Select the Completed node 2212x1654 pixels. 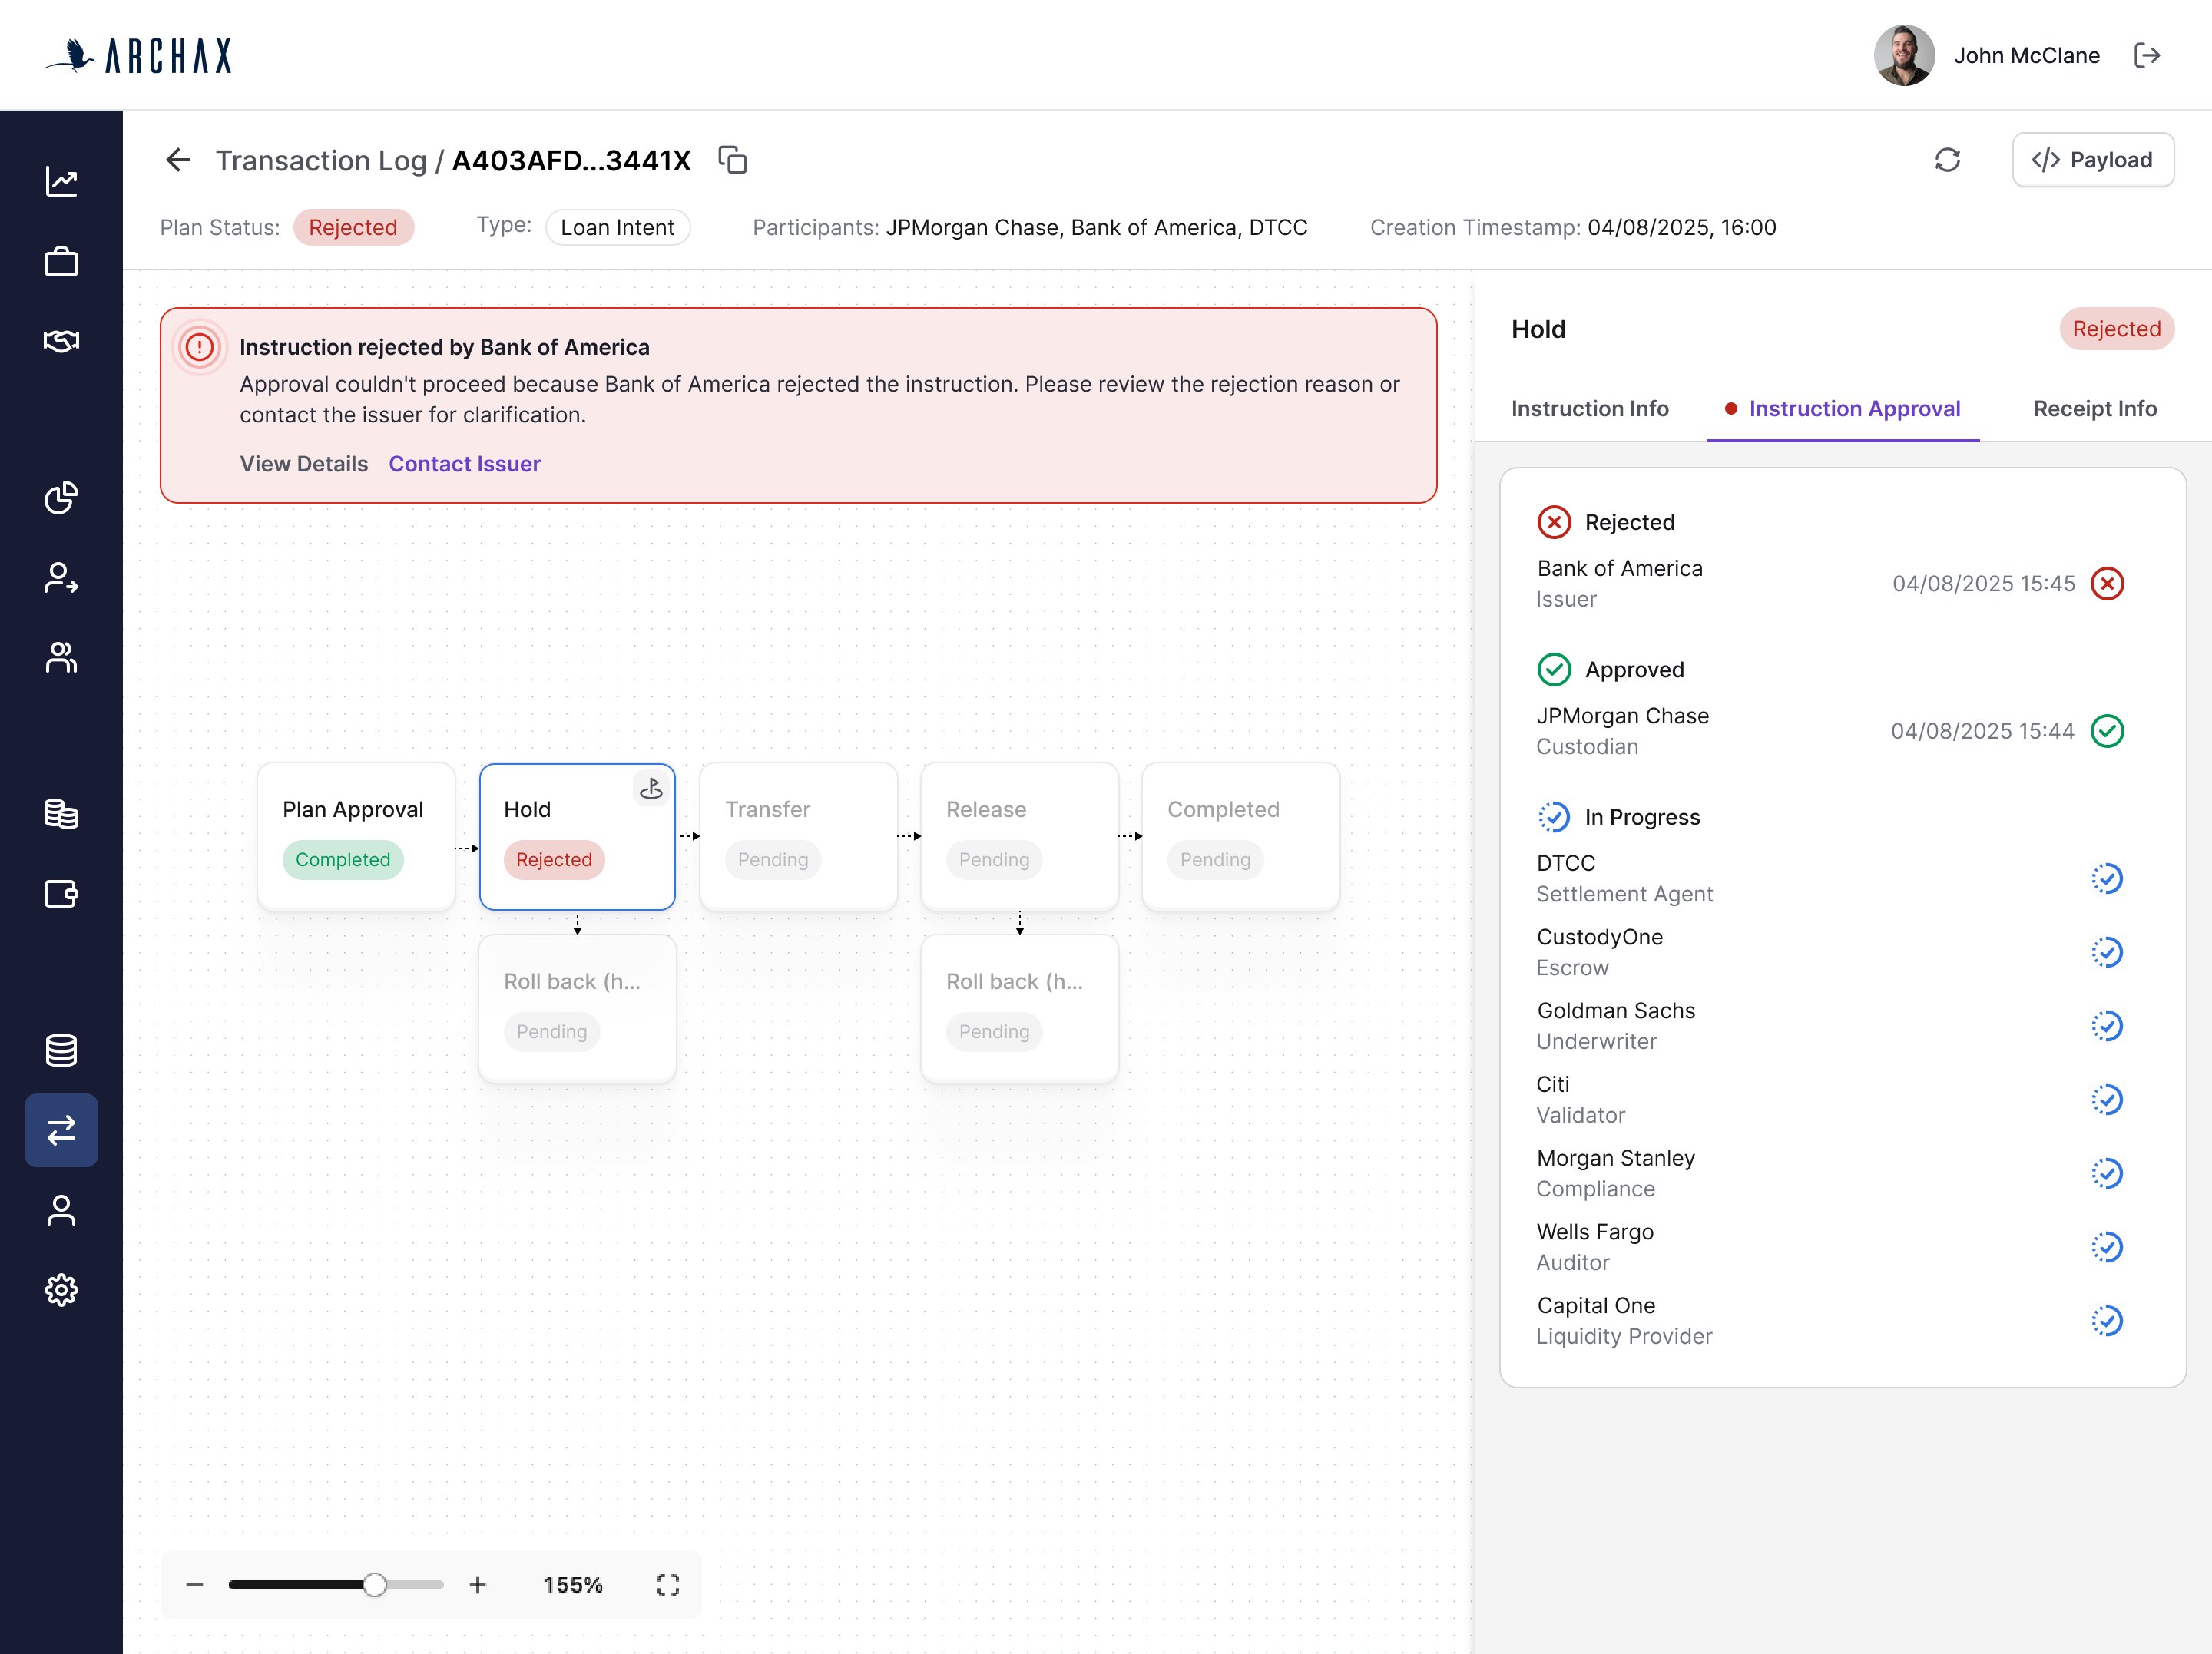pyautogui.click(x=1240, y=837)
